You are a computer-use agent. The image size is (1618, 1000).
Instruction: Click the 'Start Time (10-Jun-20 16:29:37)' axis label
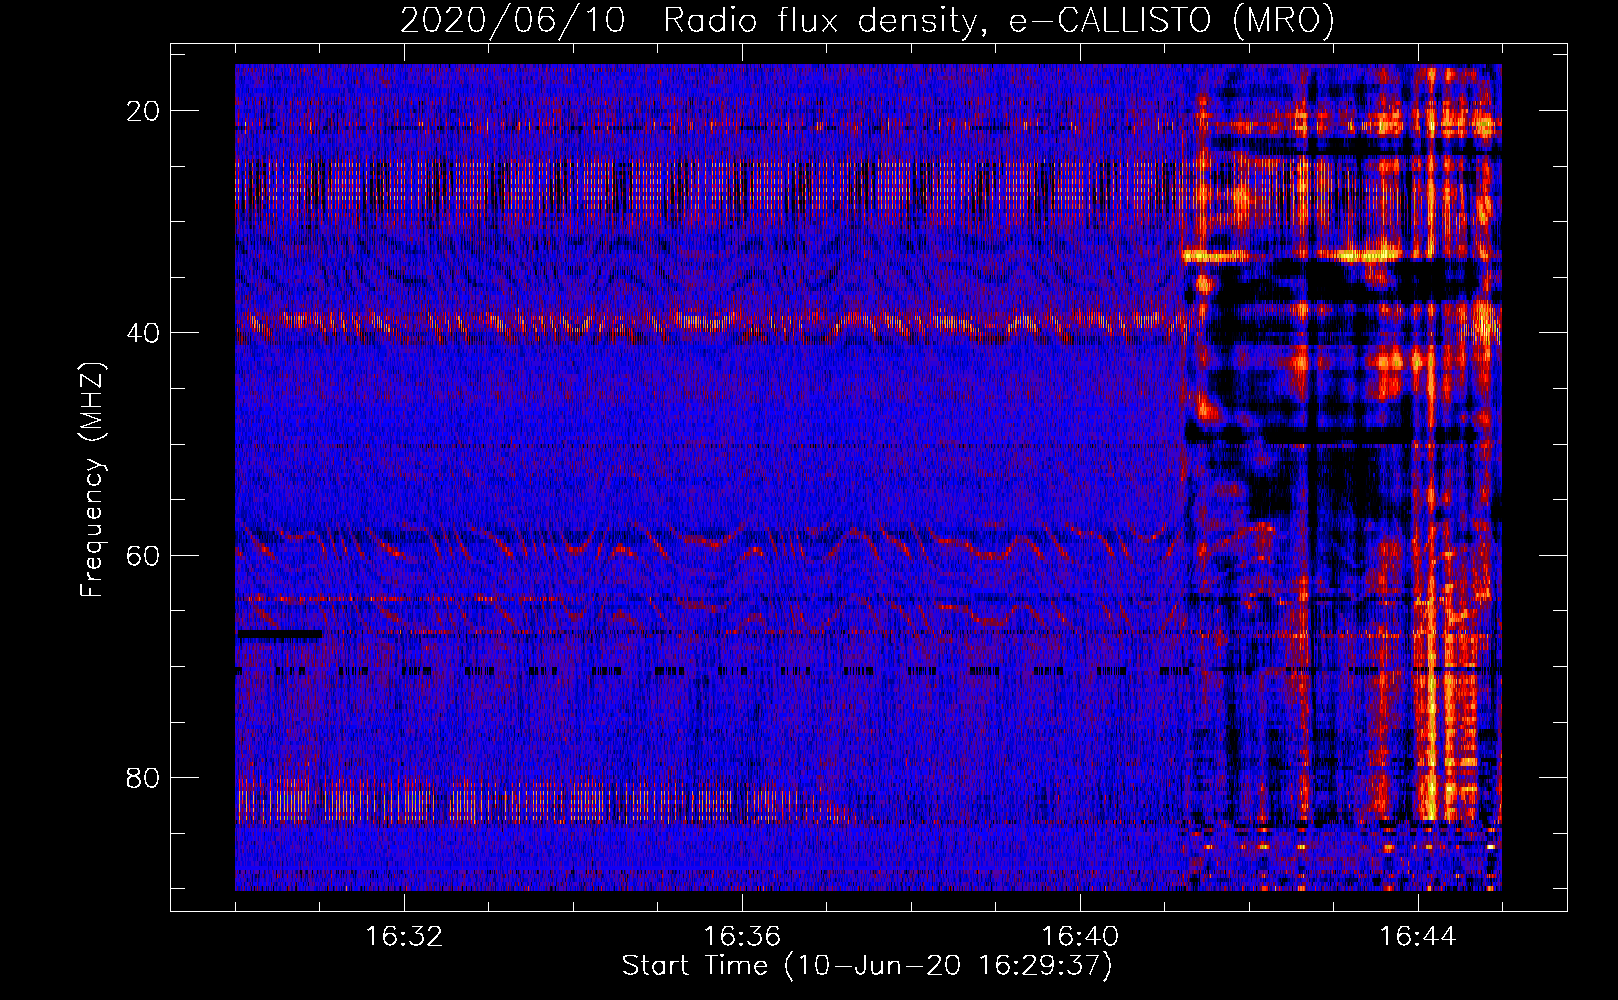point(867,966)
